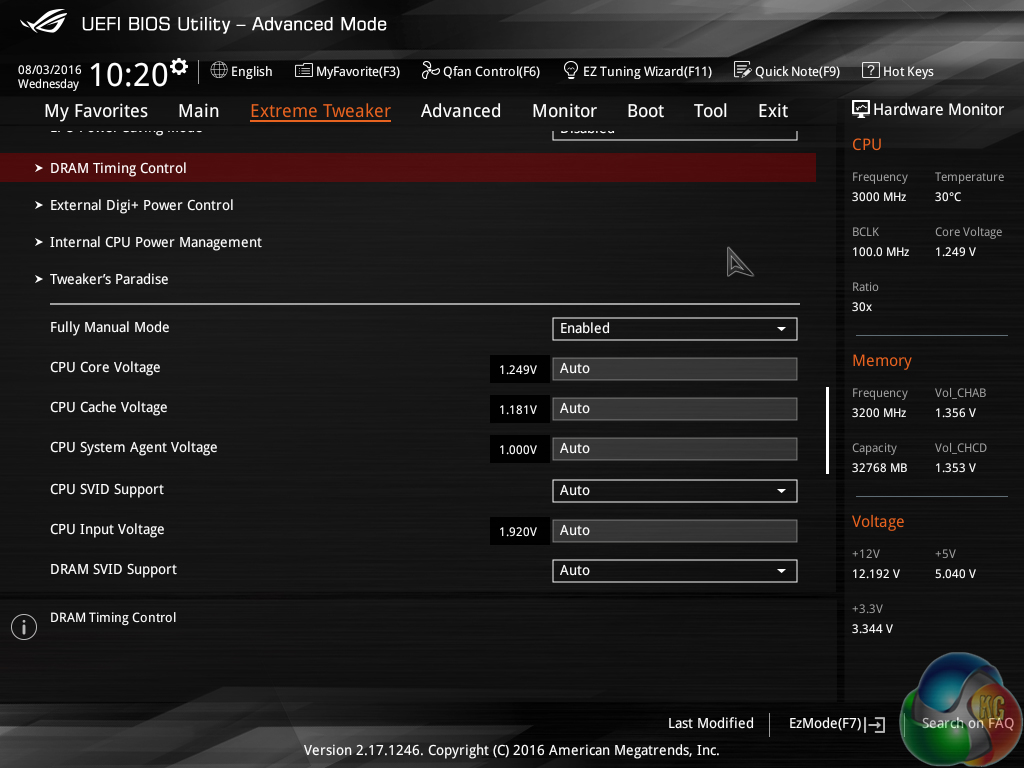Viewport: 1024px width, 768px height.
Task: Click English language selector
Action: tap(241, 71)
